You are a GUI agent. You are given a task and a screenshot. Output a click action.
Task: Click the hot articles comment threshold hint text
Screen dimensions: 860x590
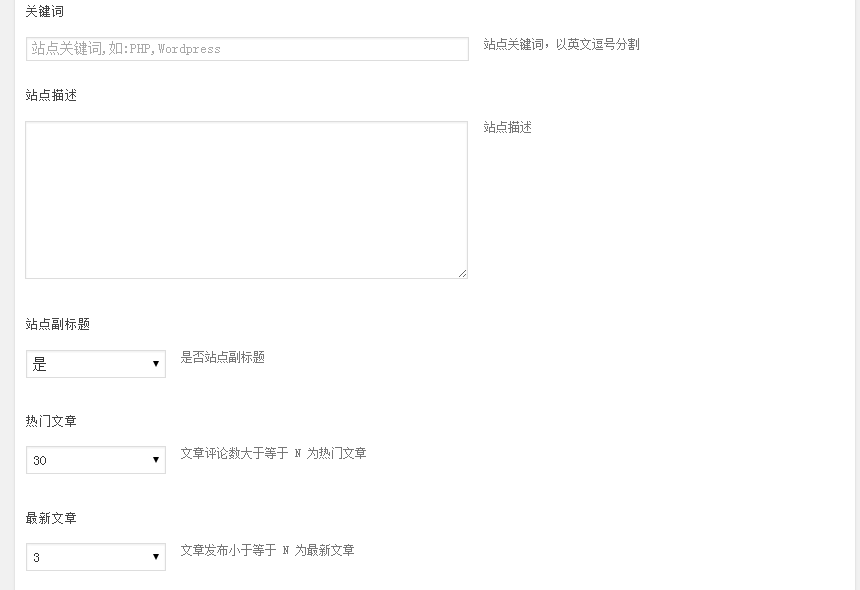point(271,453)
